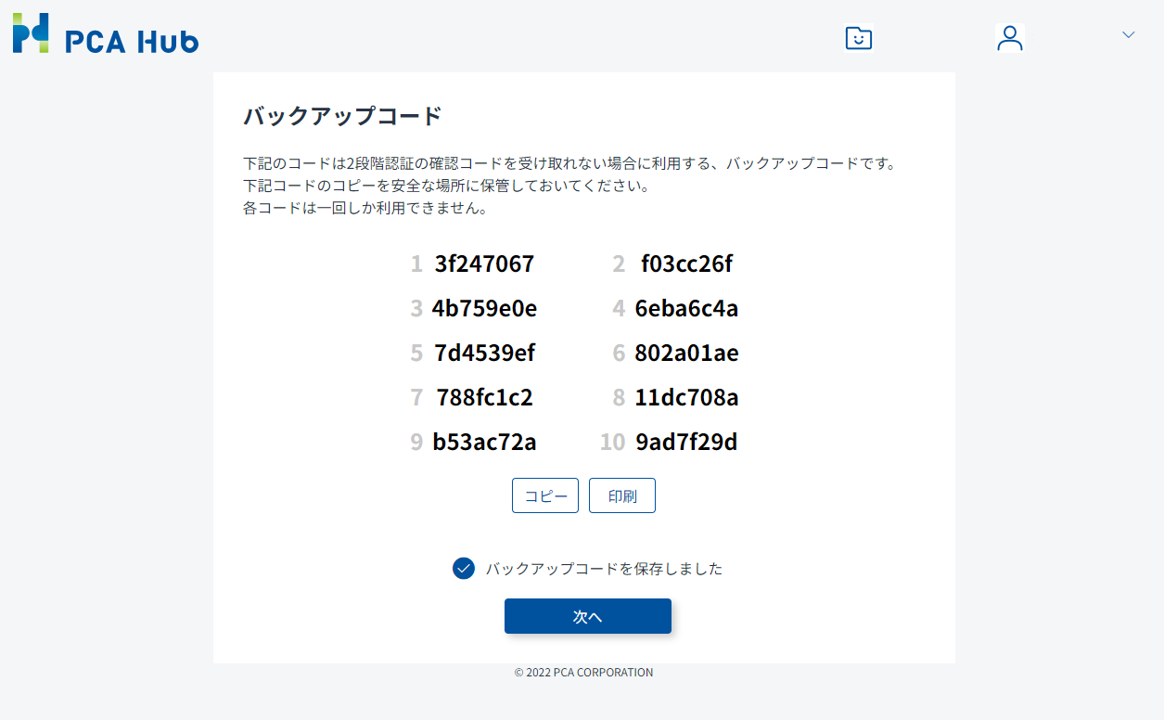This screenshot has height=720, width=1164.
Task: Click the バックアップコード heading
Action: click(342, 116)
